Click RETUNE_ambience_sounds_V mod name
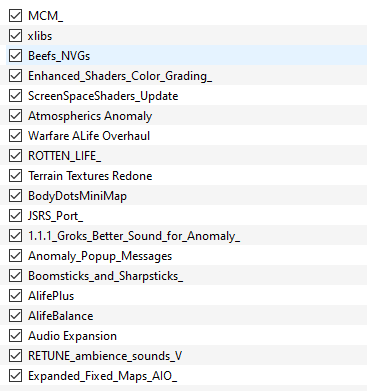The width and height of the screenshot is (367, 391). 105,356
